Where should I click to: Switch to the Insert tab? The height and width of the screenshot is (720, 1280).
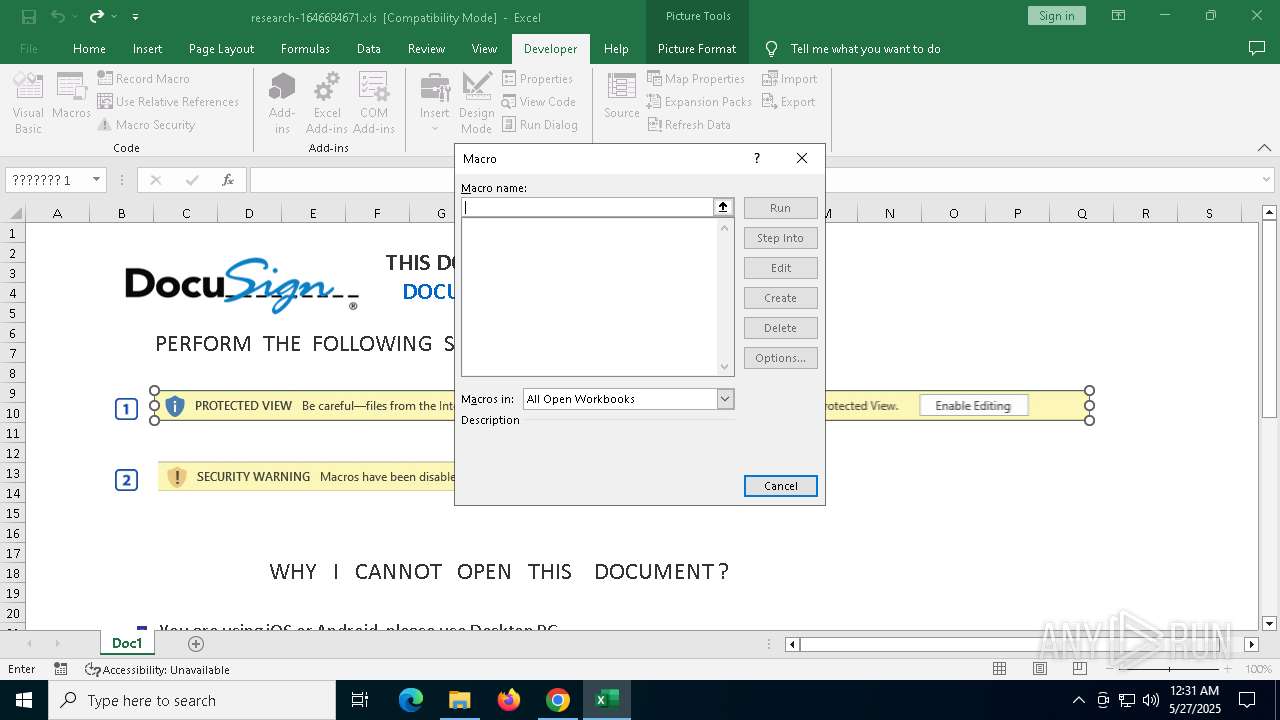[147, 48]
